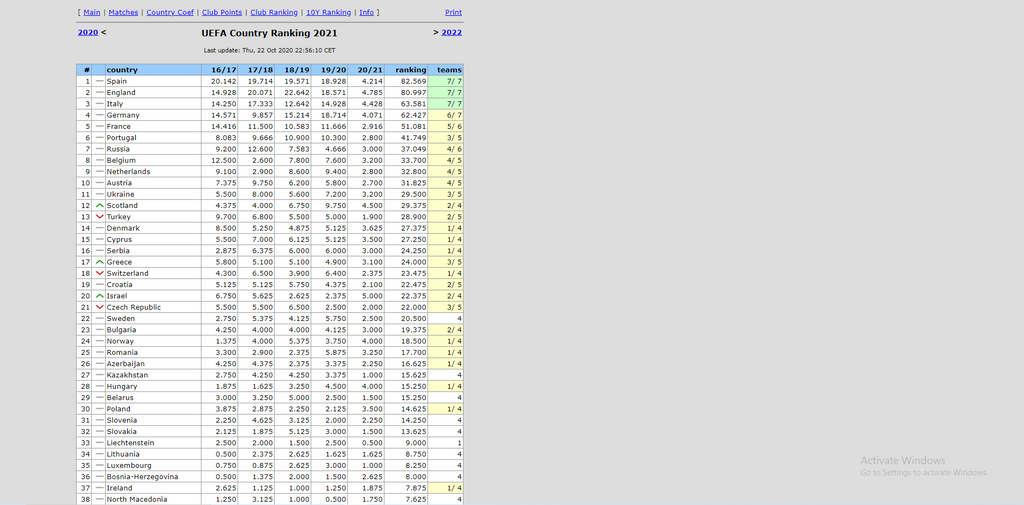The height and width of the screenshot is (505, 1024).
Task: Click the green up arrow beside Israel
Action: tap(99, 296)
